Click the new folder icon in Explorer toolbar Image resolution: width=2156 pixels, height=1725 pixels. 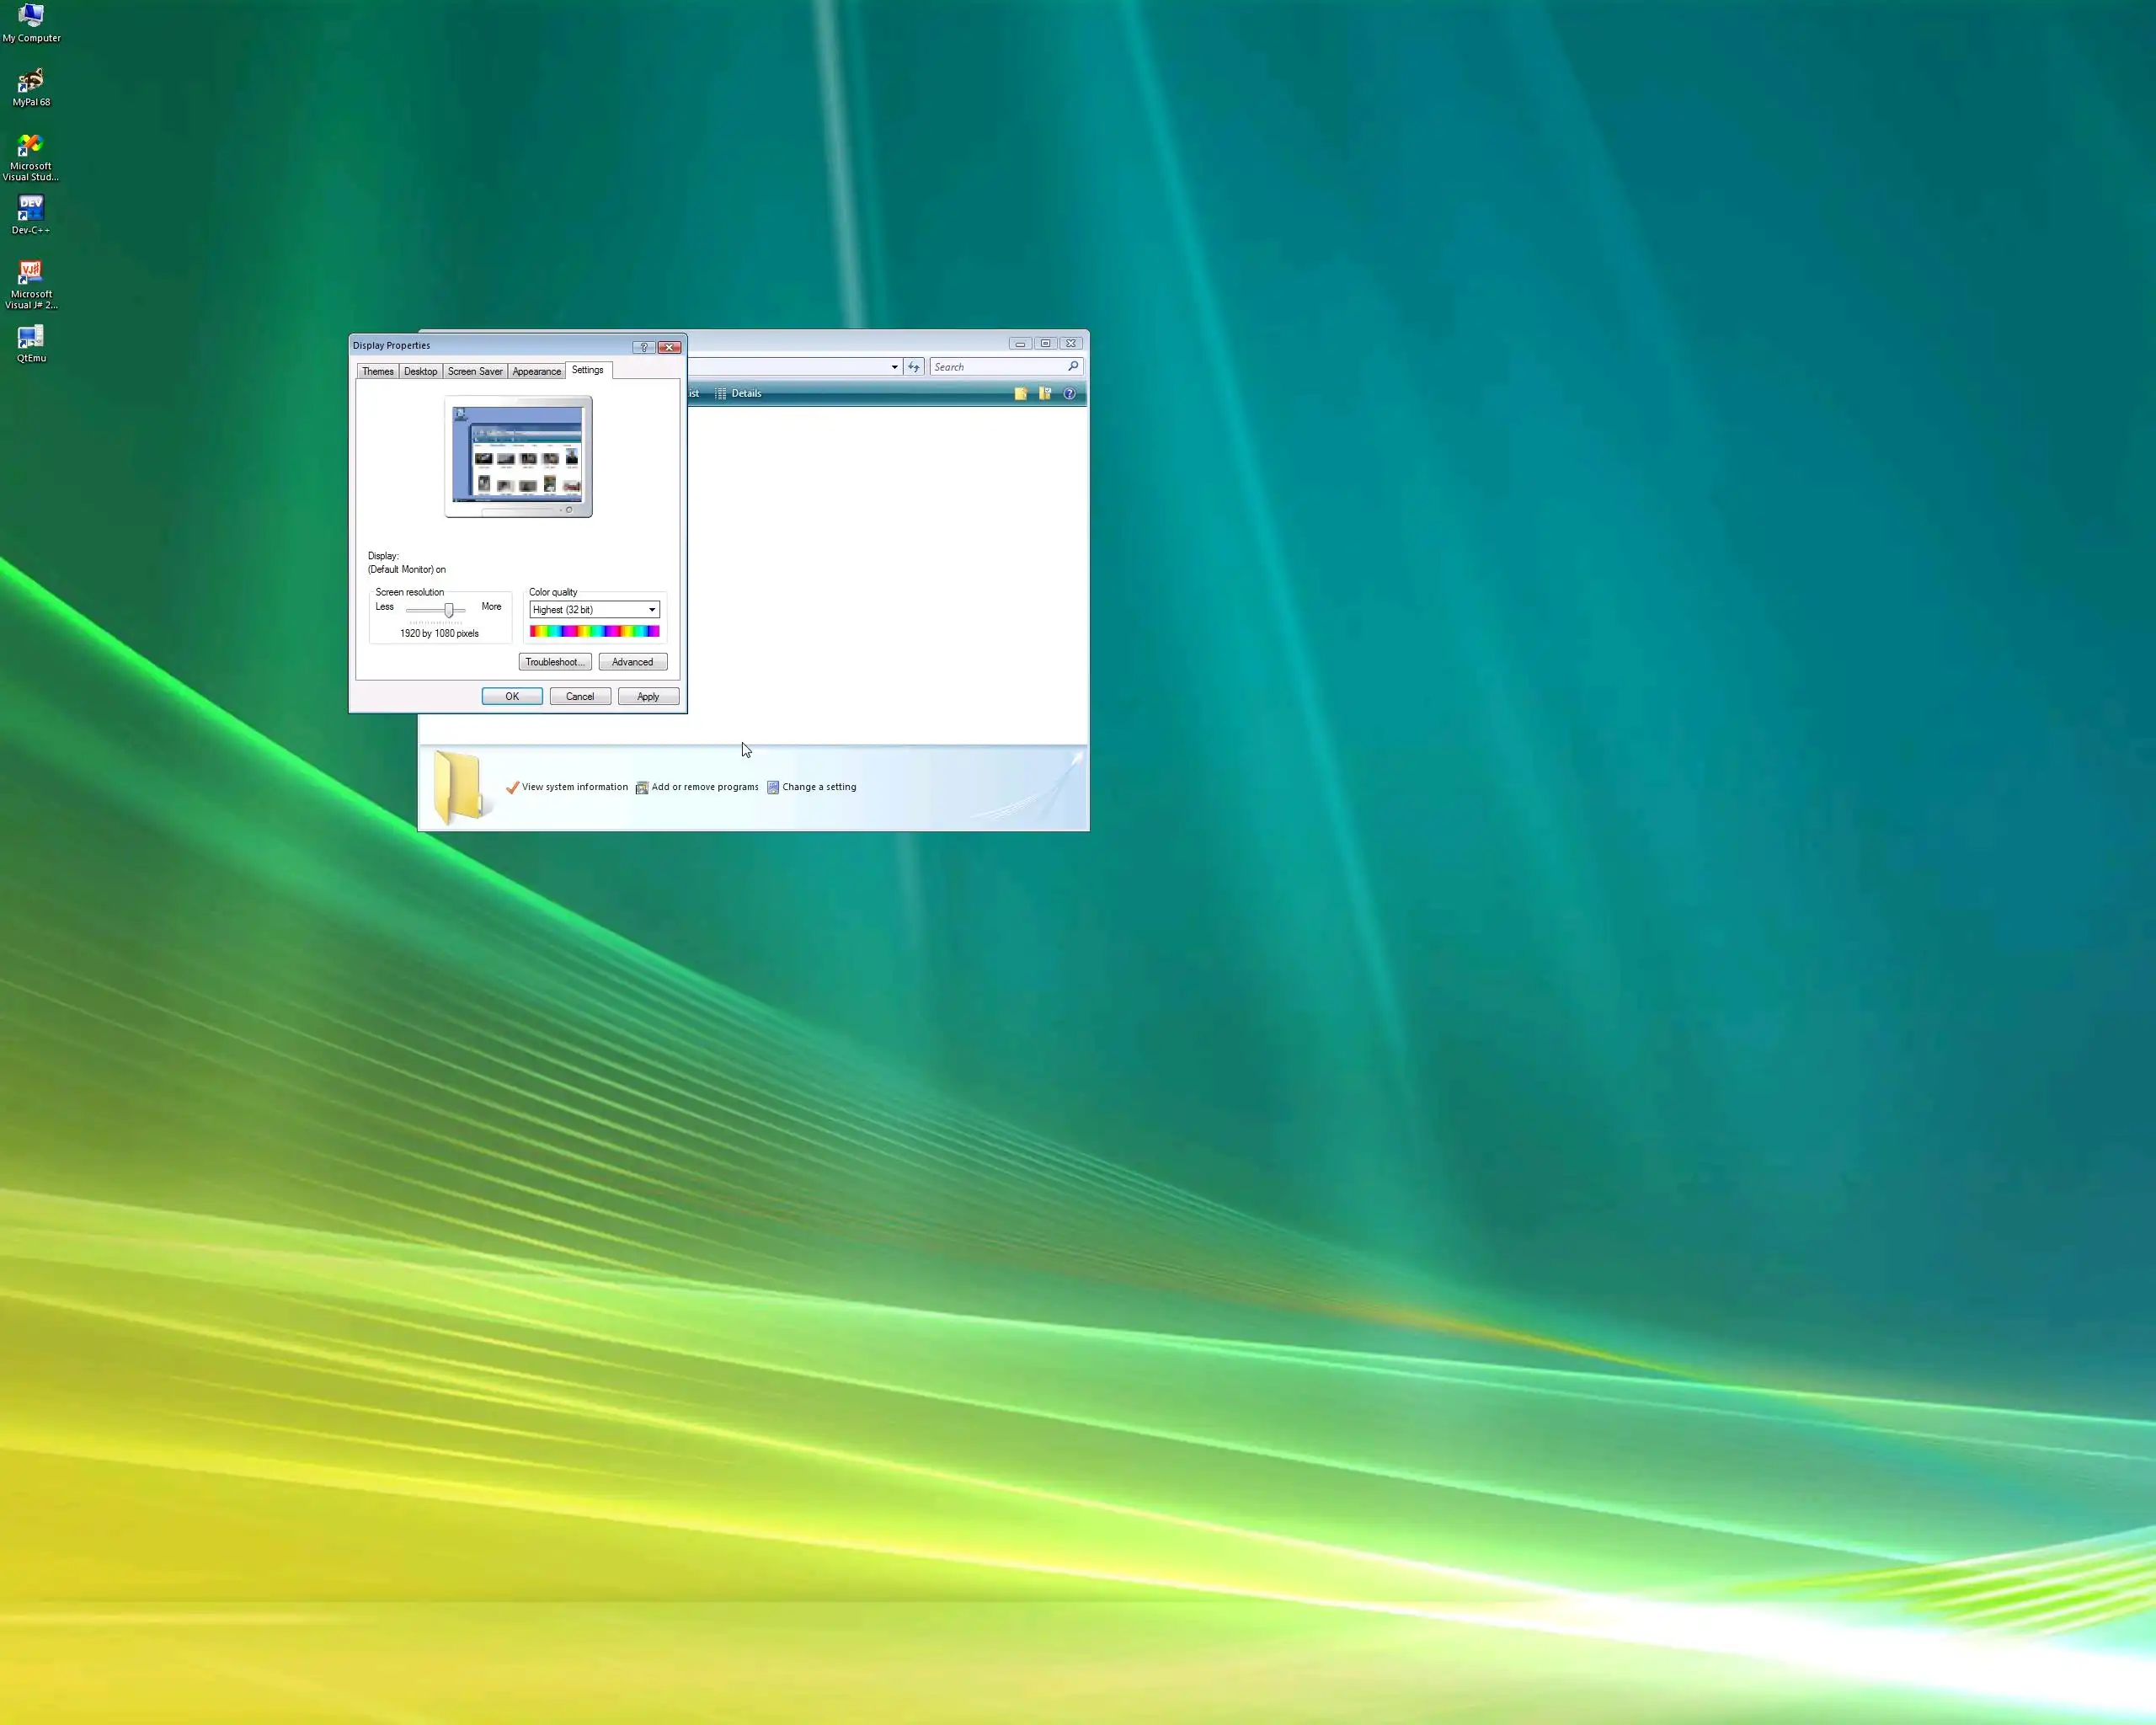tap(1020, 394)
